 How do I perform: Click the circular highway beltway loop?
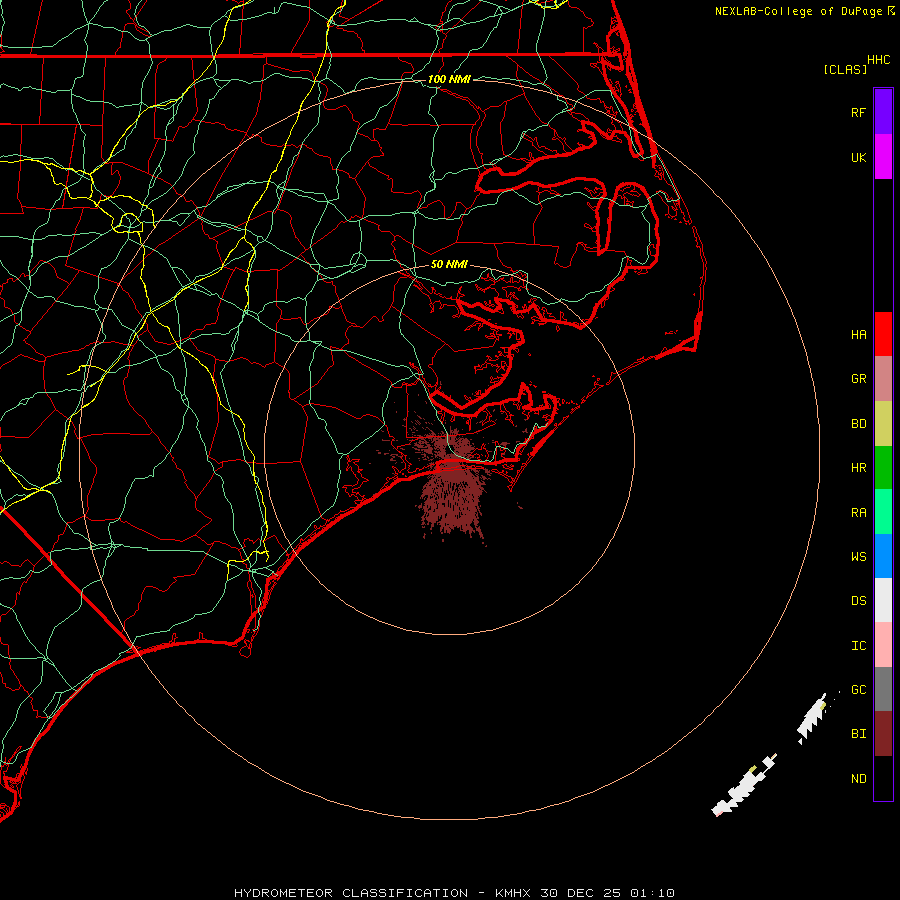click(x=129, y=222)
